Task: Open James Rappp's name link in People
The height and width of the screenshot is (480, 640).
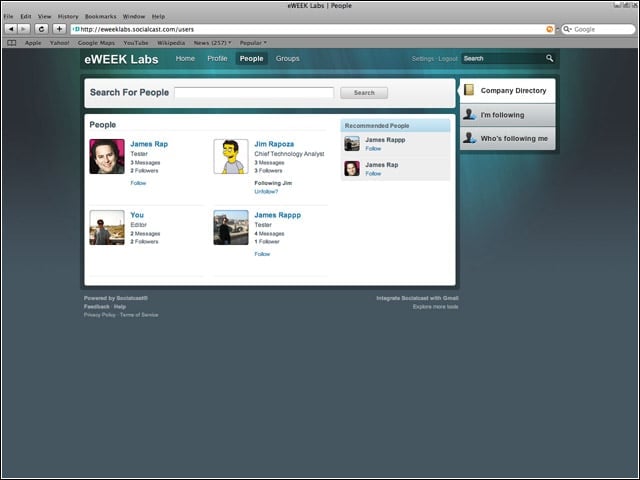Action: click(278, 215)
